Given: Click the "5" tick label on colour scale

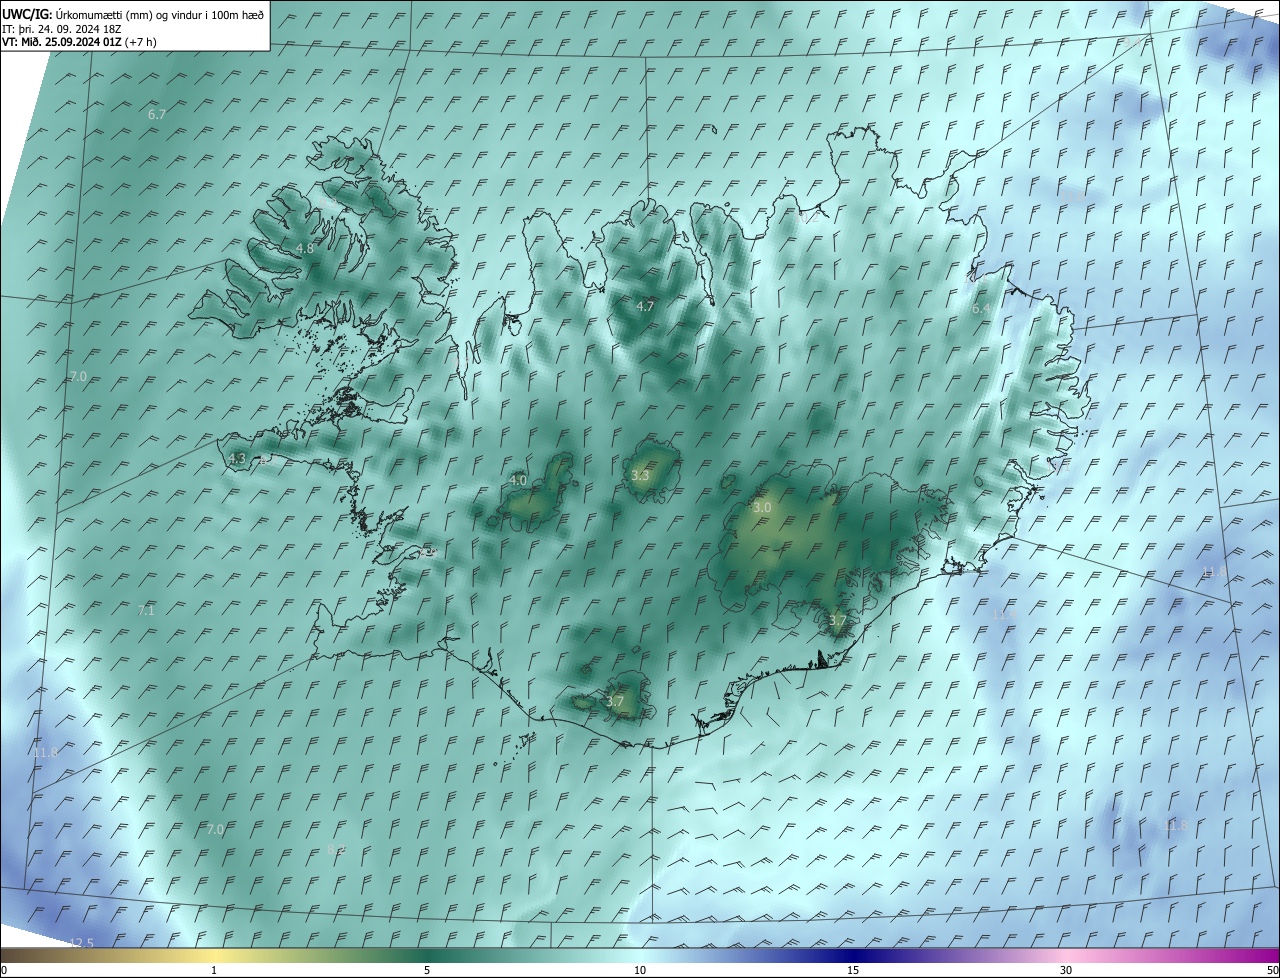Looking at the screenshot, I should pyautogui.click(x=427, y=971).
